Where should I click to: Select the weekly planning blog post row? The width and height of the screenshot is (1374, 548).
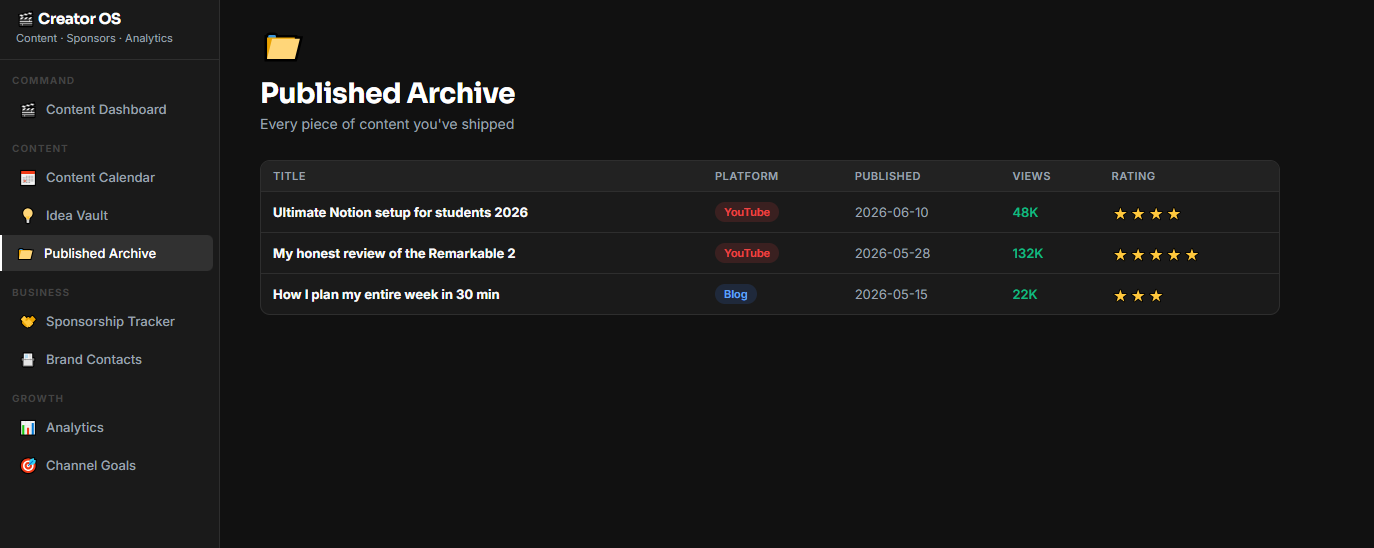point(770,294)
